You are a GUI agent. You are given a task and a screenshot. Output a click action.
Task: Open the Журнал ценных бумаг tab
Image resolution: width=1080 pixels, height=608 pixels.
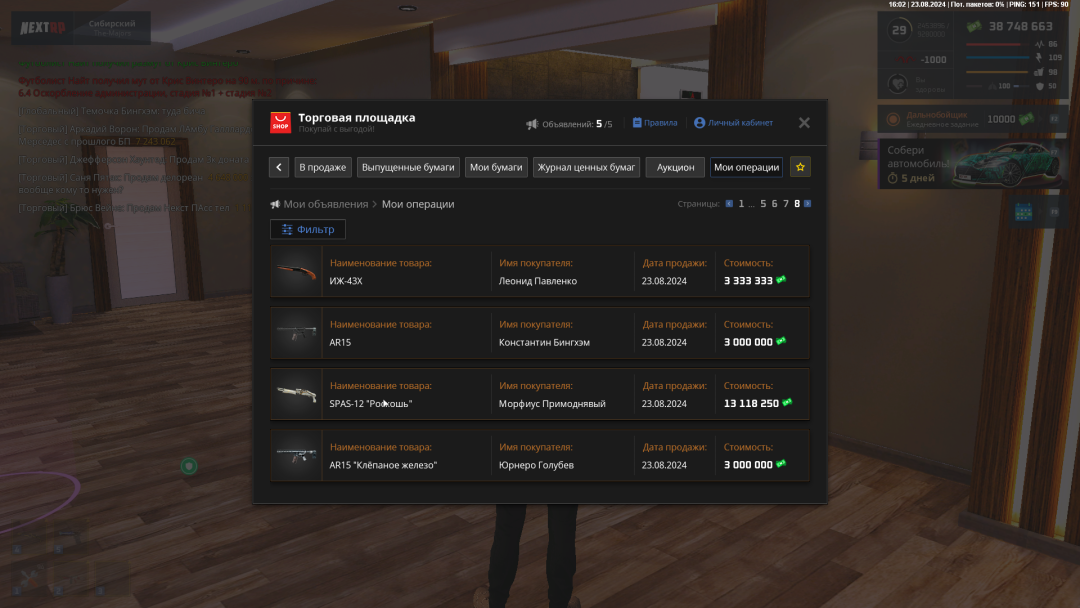586,167
